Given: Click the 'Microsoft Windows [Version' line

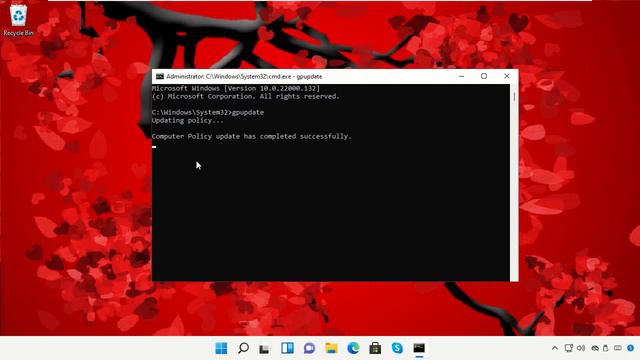Looking at the screenshot, I should [x=236, y=88].
